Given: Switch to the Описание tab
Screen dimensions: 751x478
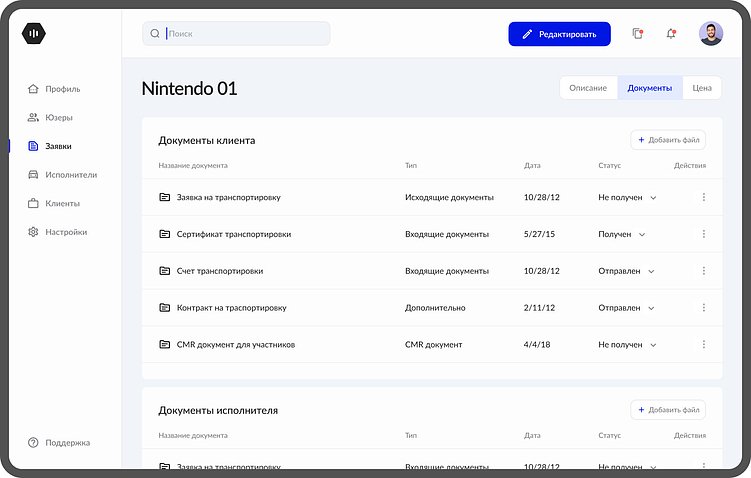Looking at the screenshot, I should pos(588,88).
